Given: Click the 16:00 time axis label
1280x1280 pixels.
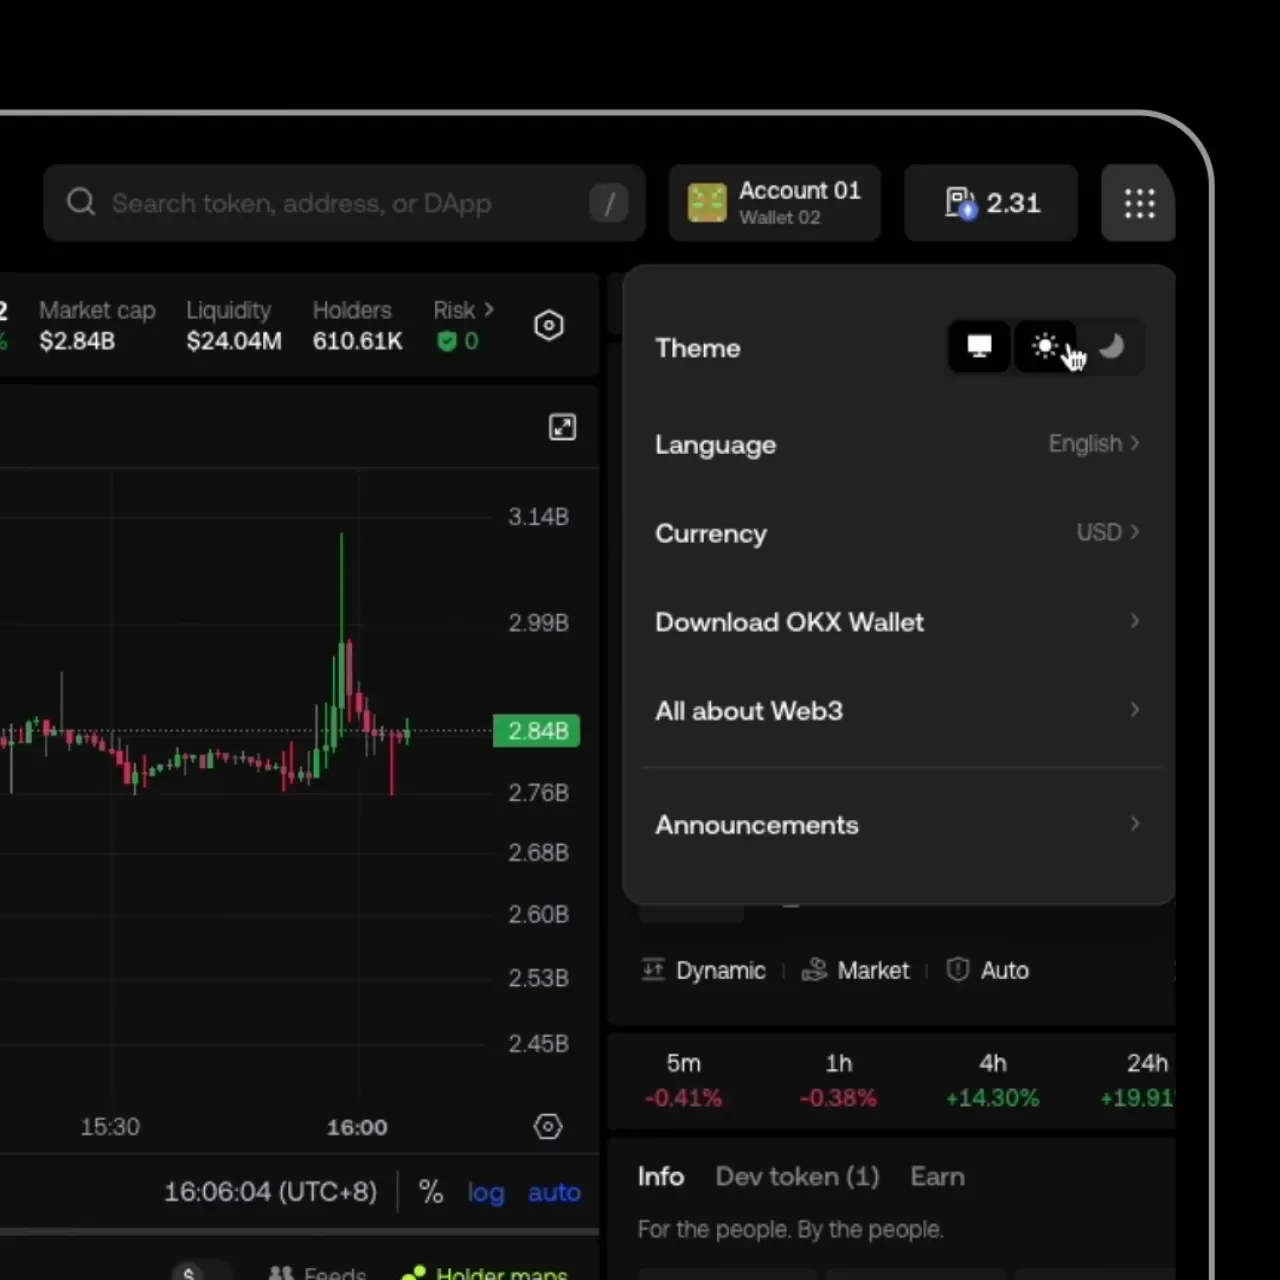Looking at the screenshot, I should [x=357, y=1127].
